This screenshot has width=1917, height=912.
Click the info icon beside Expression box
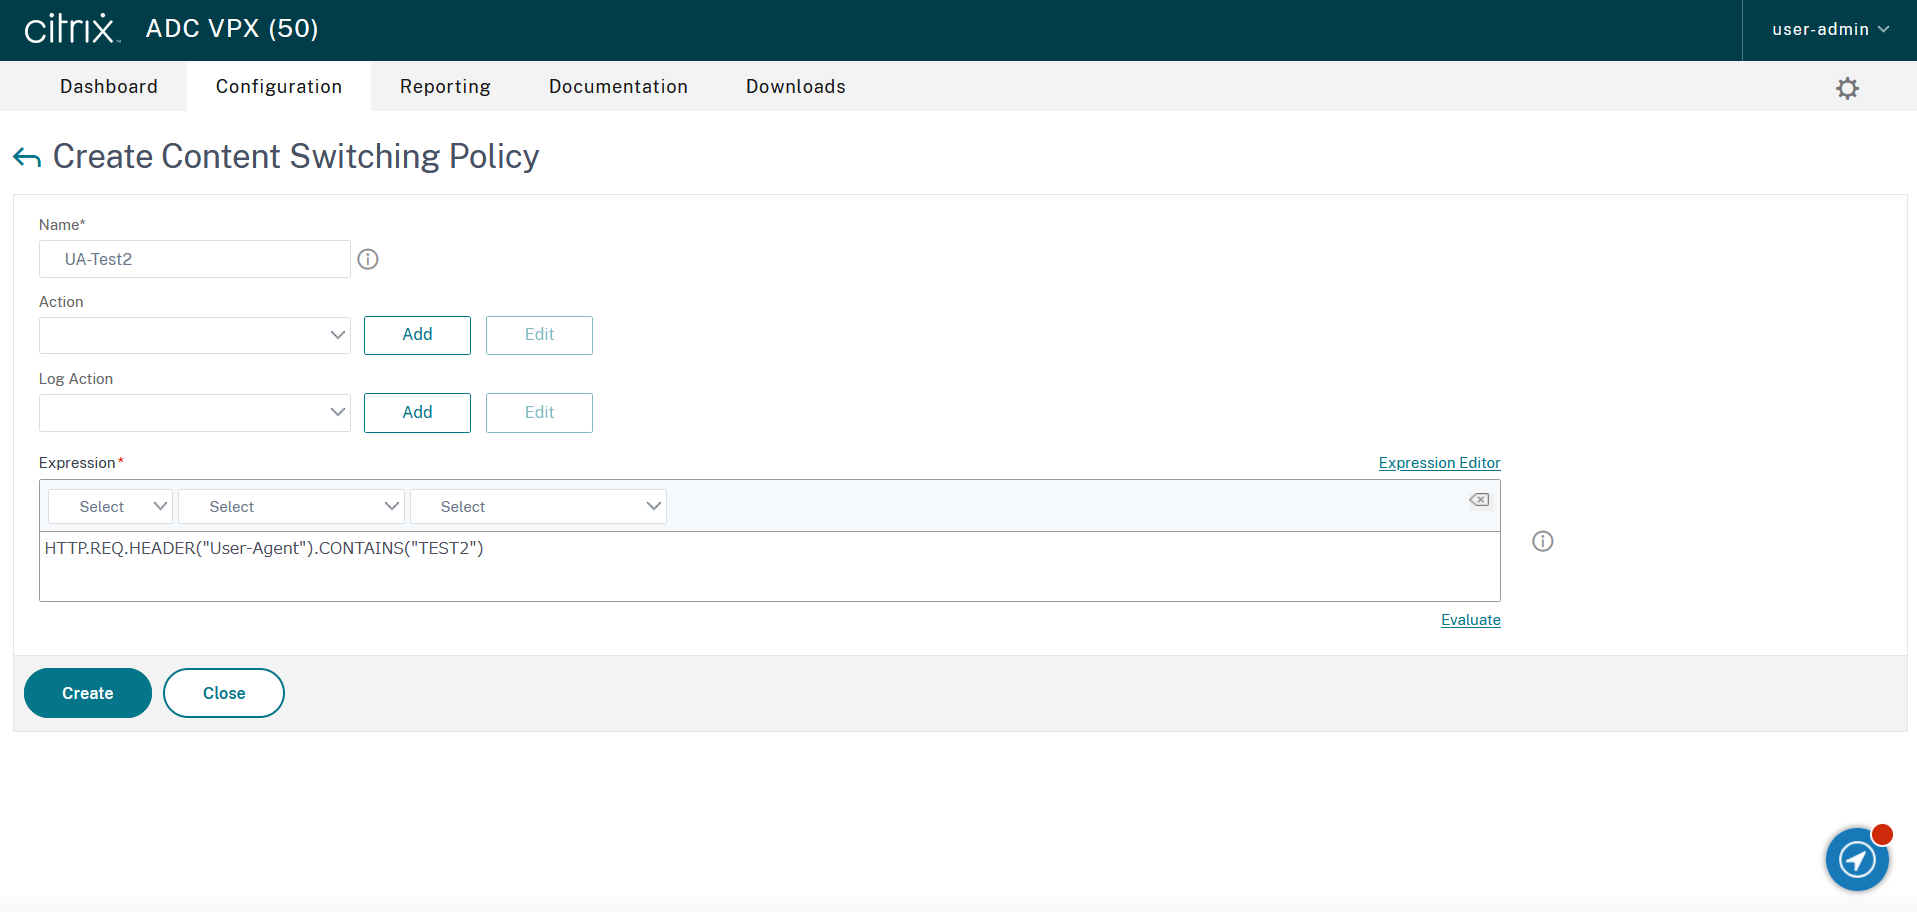point(1542,542)
